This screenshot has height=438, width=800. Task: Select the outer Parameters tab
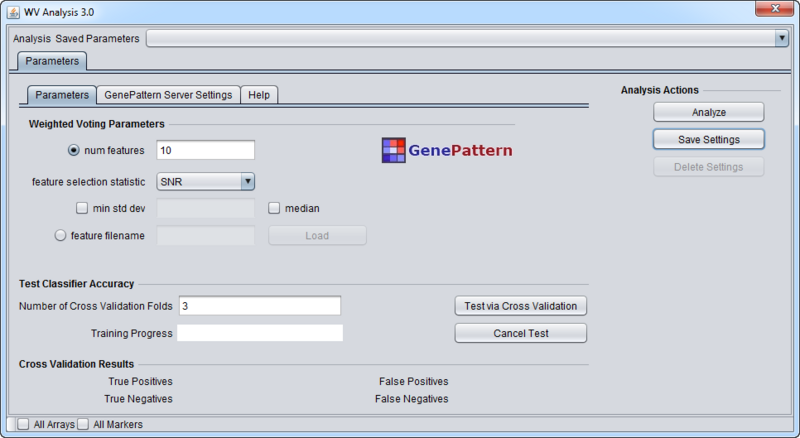[52, 61]
